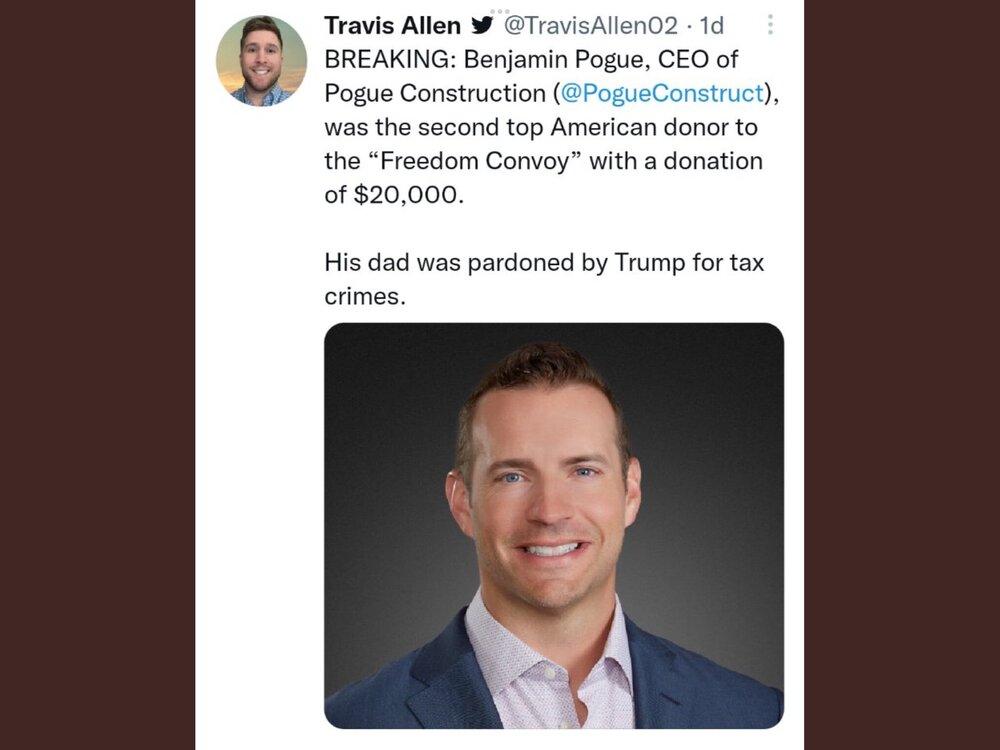Click the "Pogue Construction" company name text
Image resolution: width=1000 pixels, height=750 pixels.
(x=433, y=93)
